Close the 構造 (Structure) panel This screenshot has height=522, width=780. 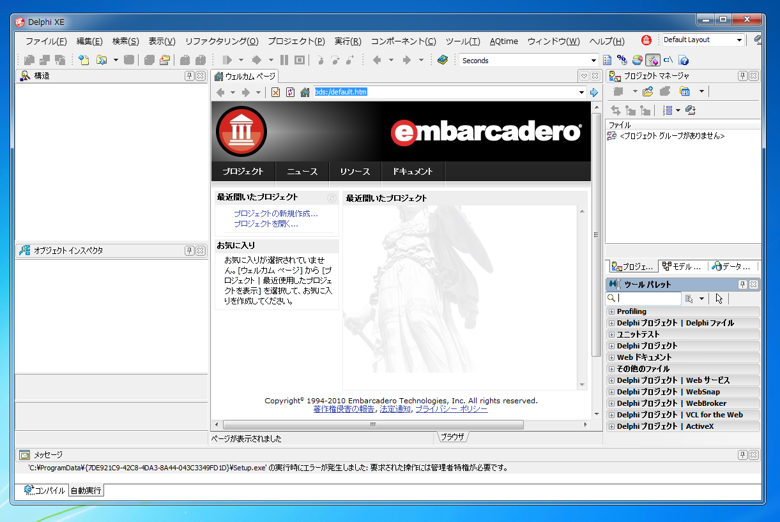coord(200,76)
